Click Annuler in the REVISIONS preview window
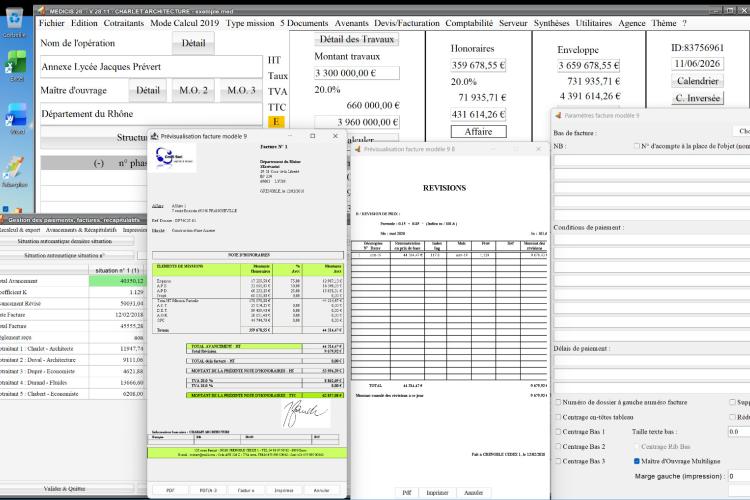The height and width of the screenshot is (500, 750). point(474,493)
